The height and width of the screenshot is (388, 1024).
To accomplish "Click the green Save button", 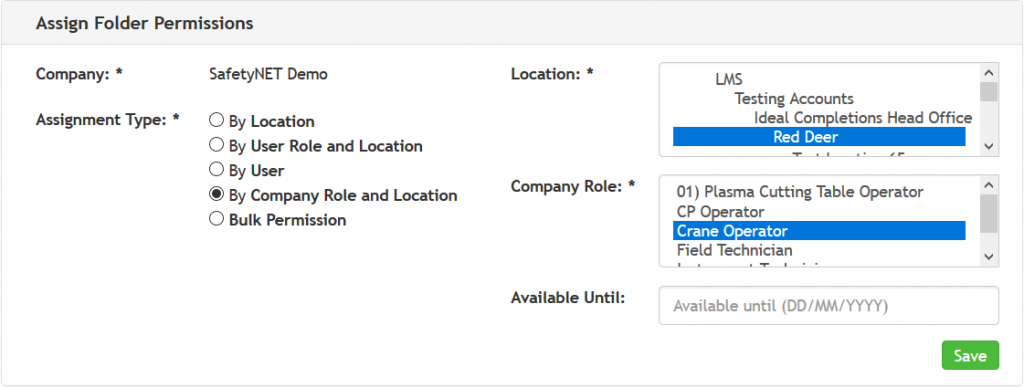I will [970, 355].
